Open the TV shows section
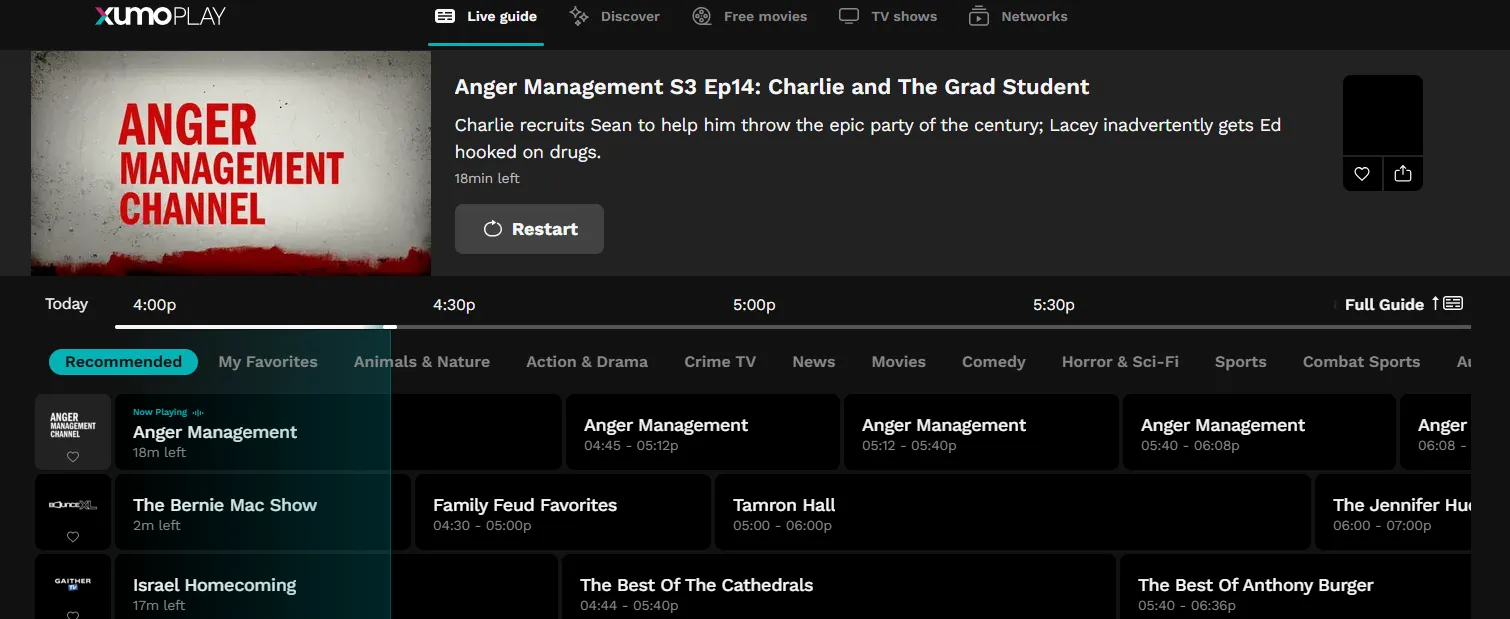 coord(888,16)
